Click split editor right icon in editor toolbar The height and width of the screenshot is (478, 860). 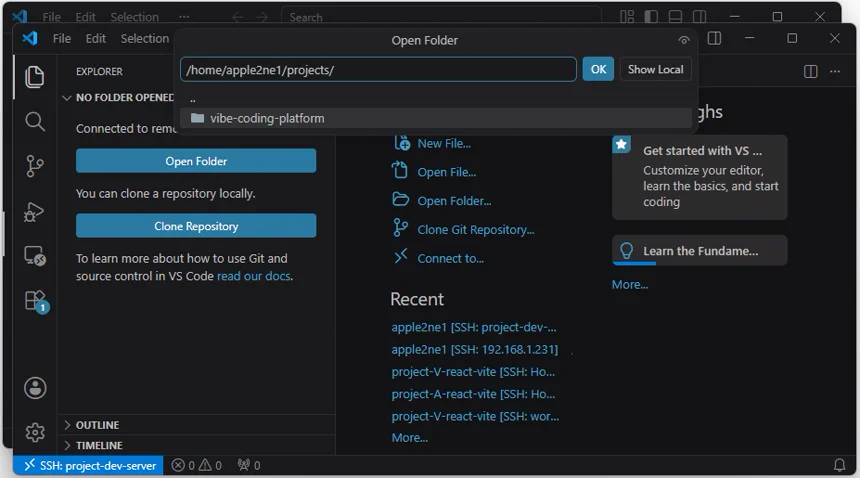click(x=810, y=71)
